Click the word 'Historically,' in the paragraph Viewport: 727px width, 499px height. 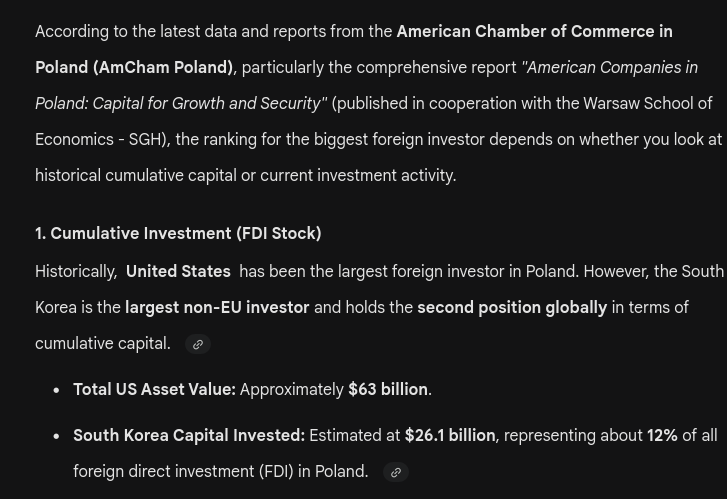click(77, 271)
